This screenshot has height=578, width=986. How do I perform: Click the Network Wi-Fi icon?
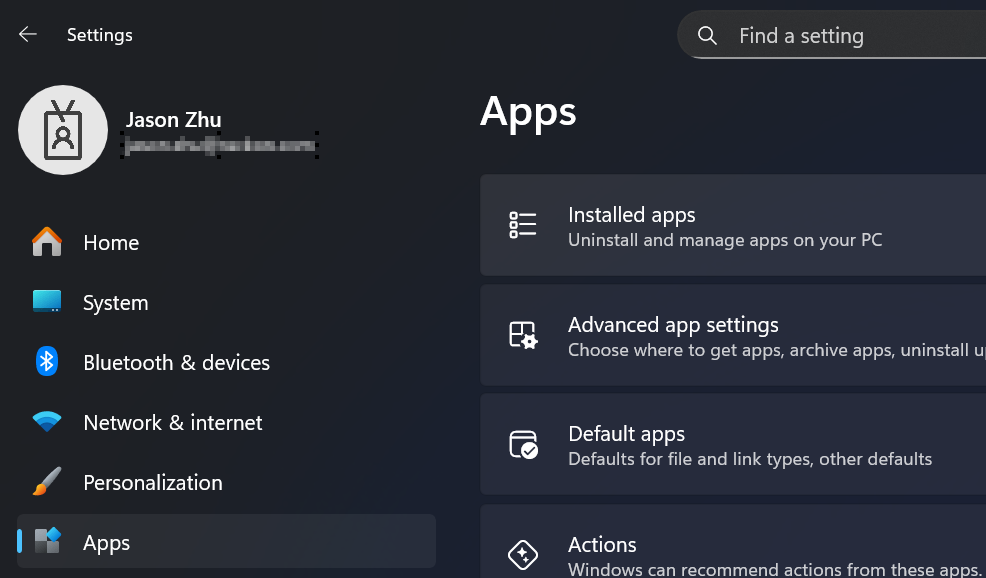47,422
